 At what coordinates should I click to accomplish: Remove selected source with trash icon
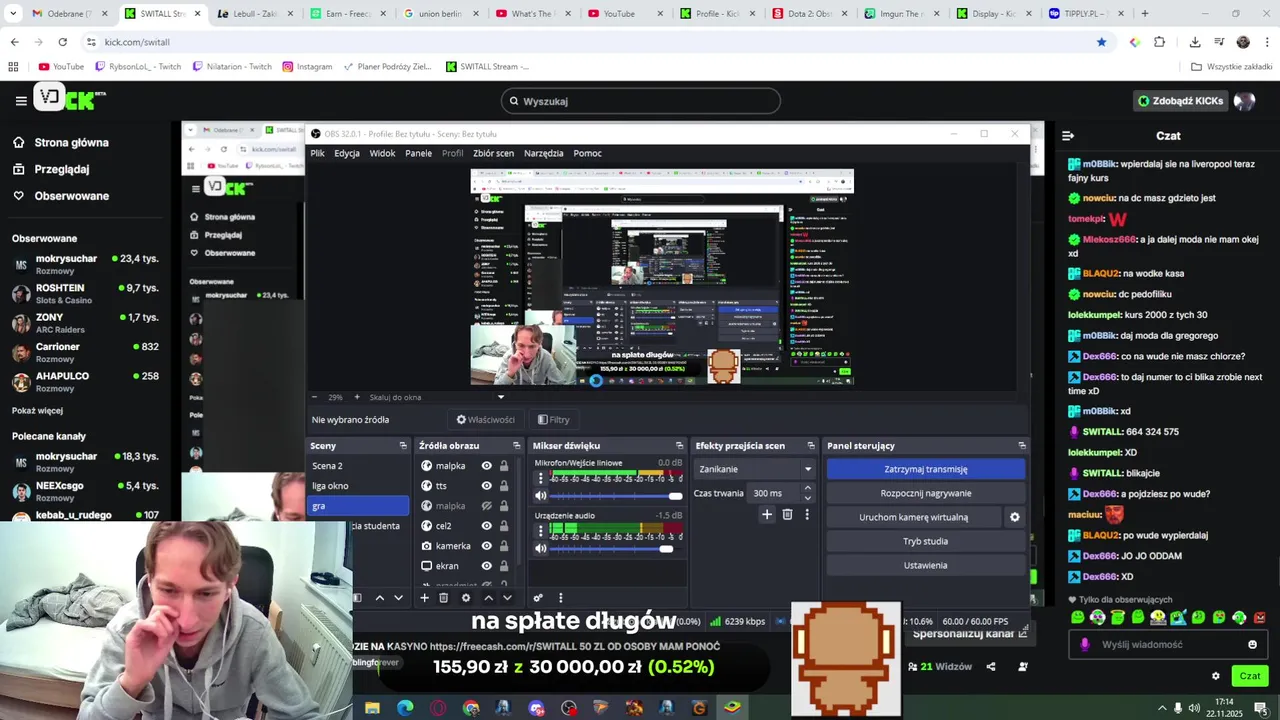tap(443, 598)
